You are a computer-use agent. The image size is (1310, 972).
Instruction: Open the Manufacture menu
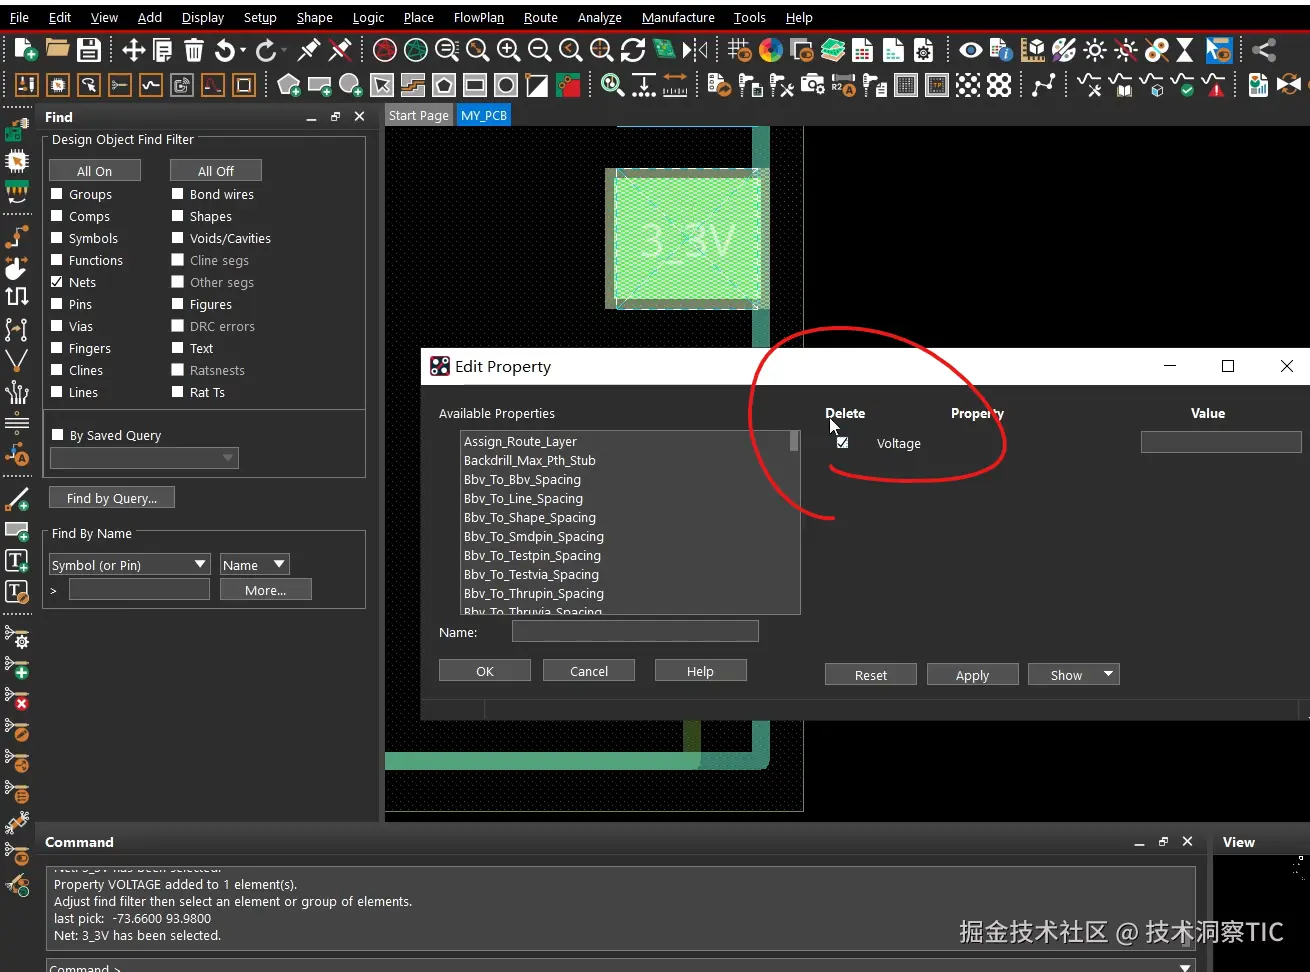[678, 17]
